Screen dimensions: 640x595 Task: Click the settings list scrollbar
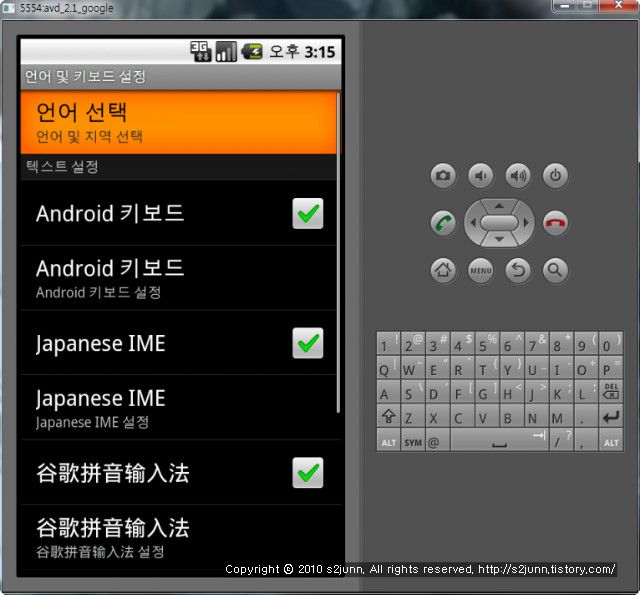point(338,252)
